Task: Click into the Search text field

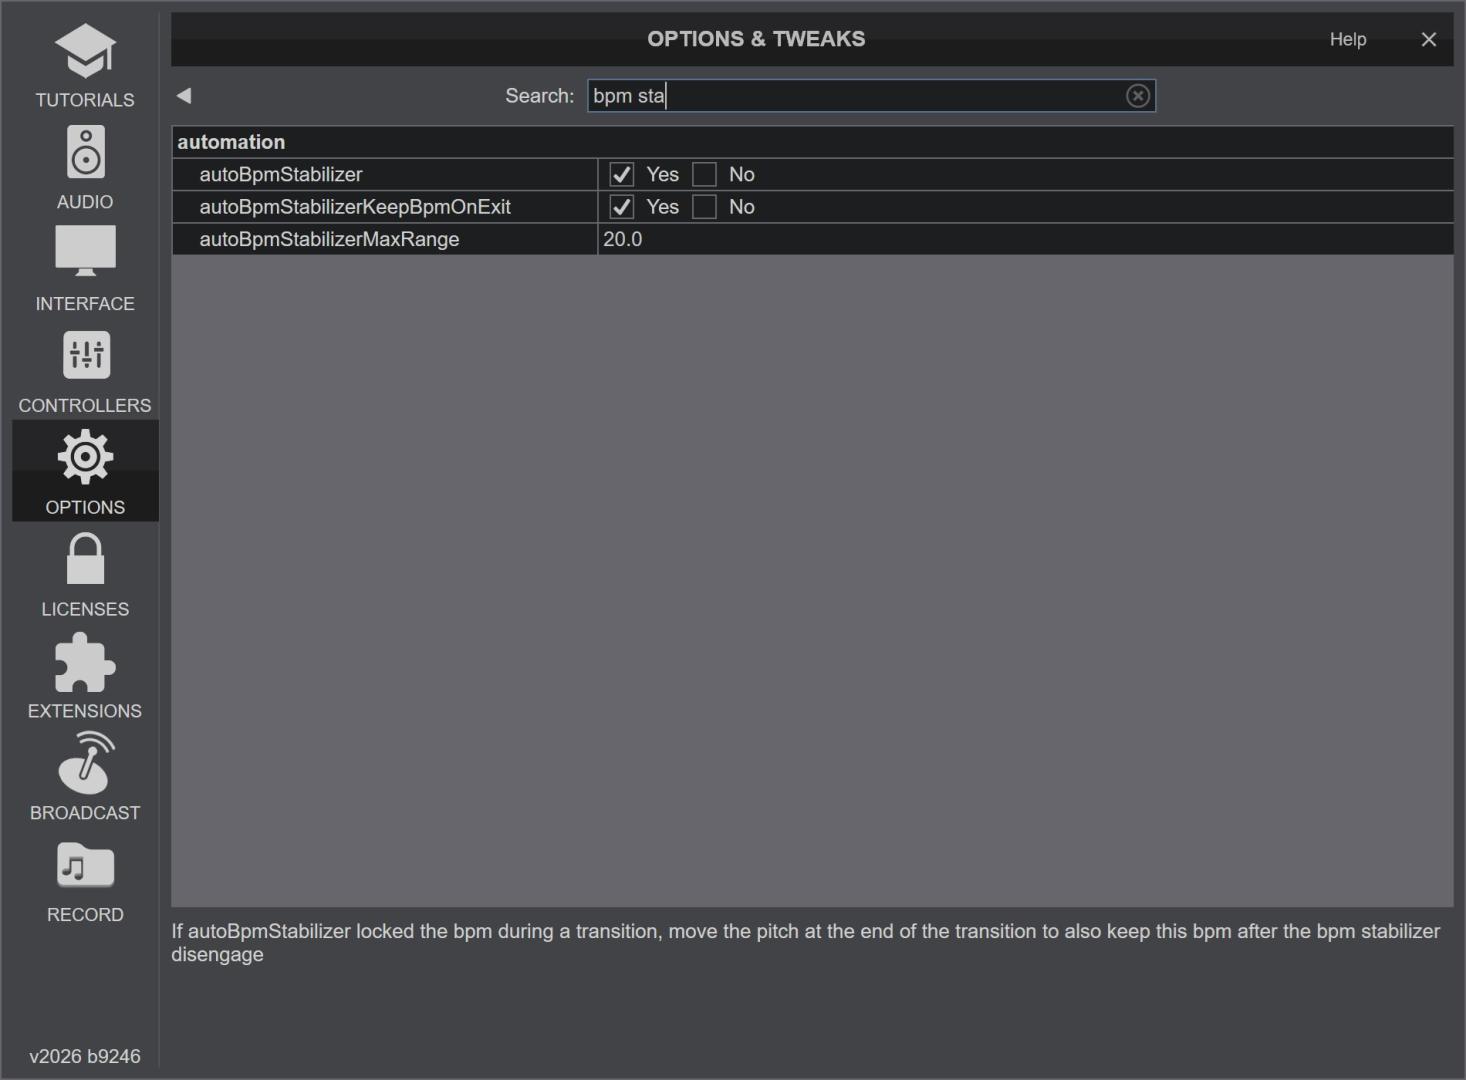Action: click(x=860, y=96)
